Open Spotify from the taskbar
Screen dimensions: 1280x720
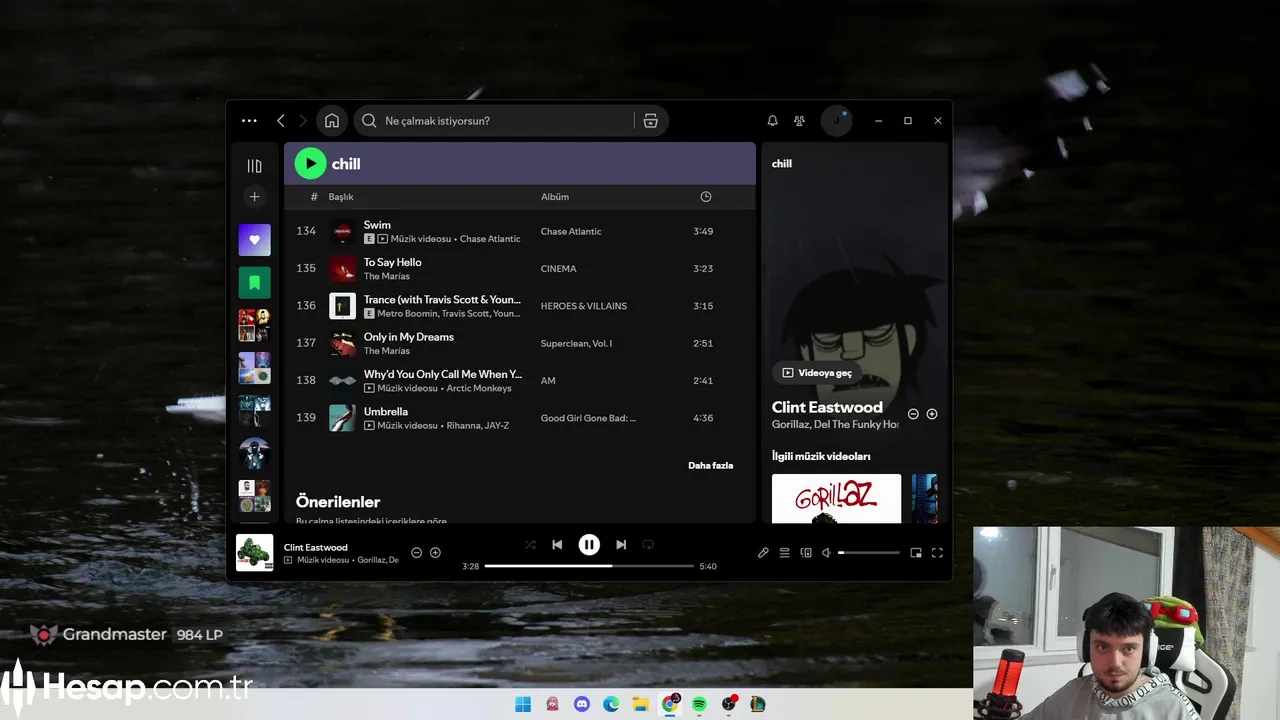[699, 704]
